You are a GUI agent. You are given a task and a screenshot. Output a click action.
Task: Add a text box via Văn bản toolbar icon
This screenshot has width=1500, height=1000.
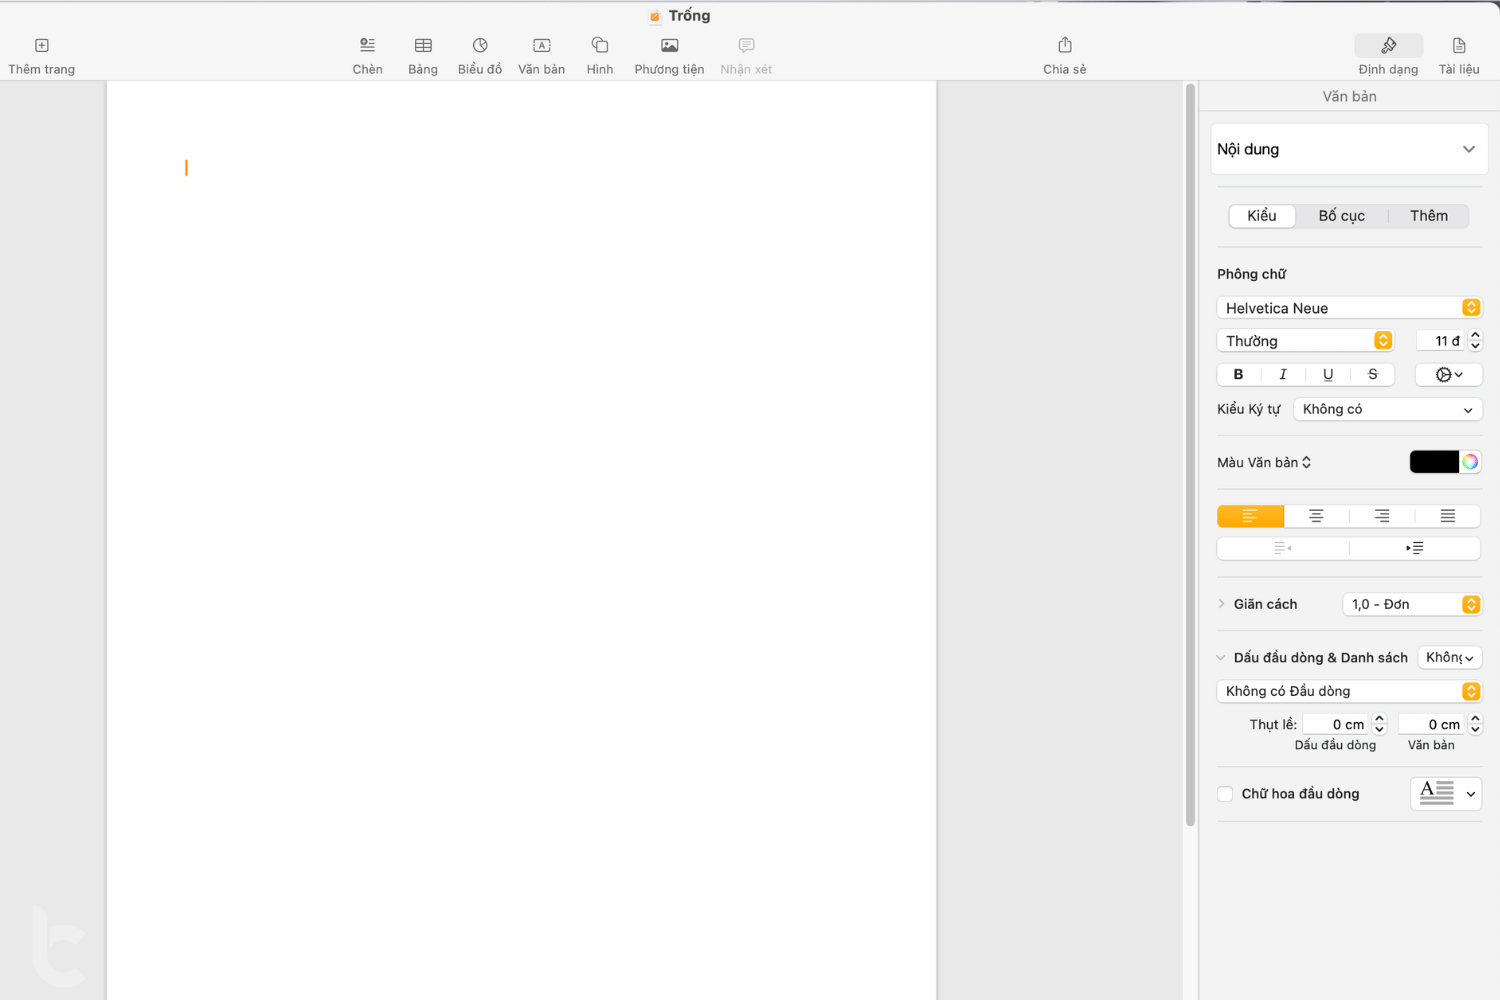pyautogui.click(x=541, y=46)
